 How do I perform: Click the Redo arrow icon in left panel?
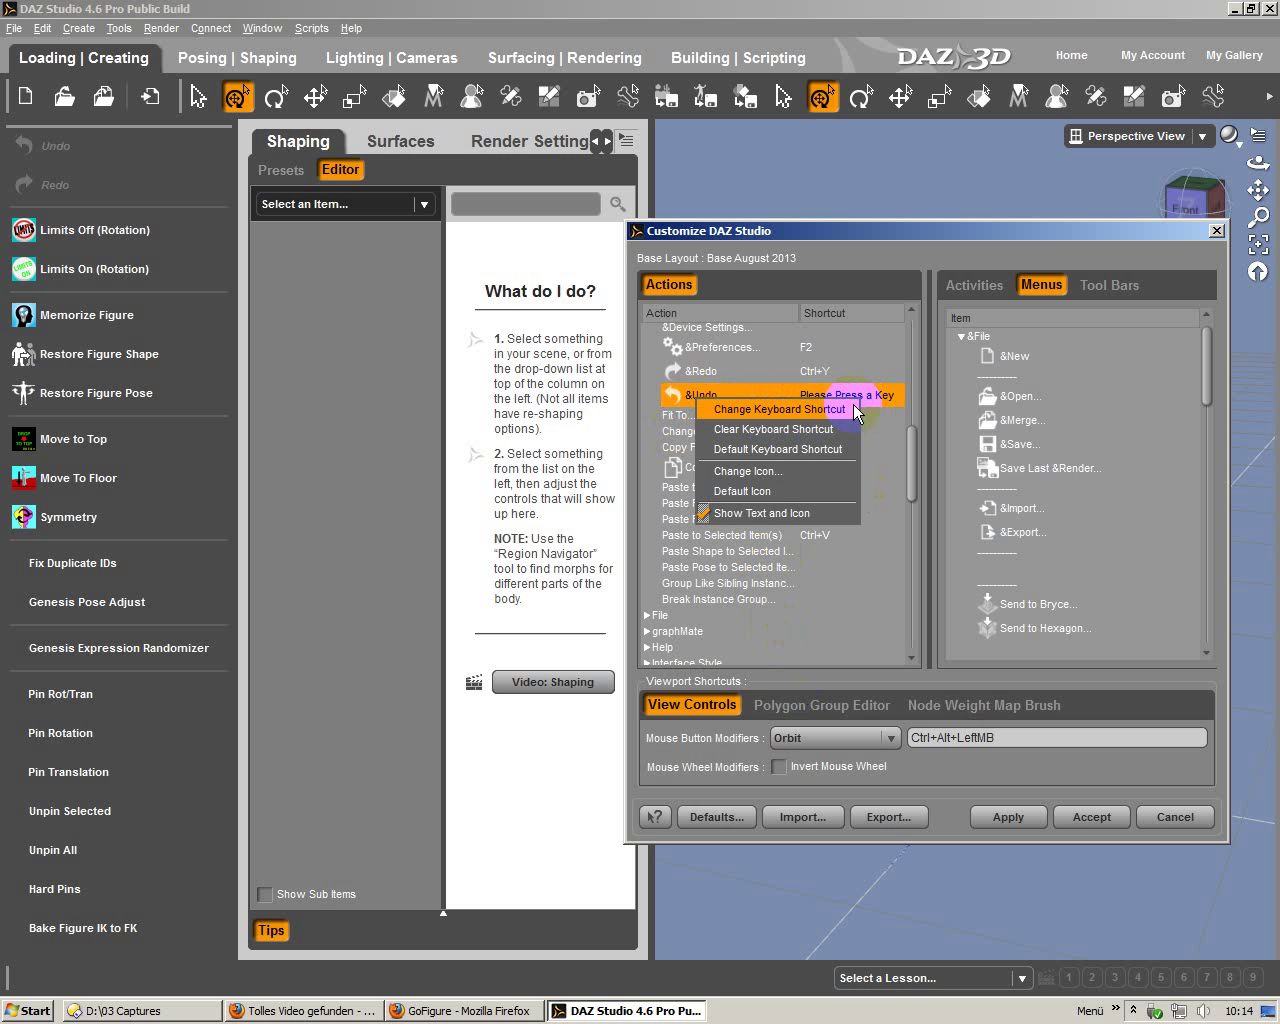tap(24, 184)
